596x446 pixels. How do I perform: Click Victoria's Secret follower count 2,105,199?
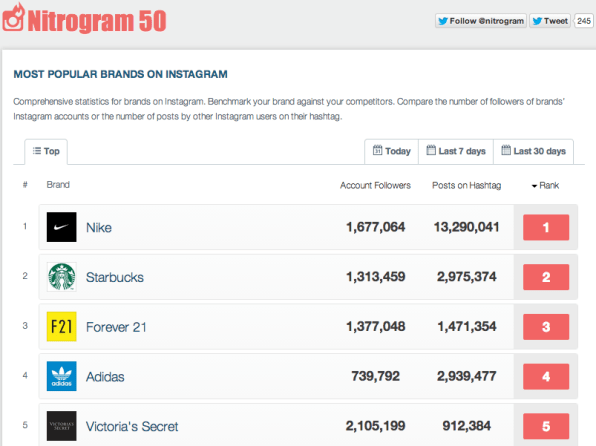[376, 426]
